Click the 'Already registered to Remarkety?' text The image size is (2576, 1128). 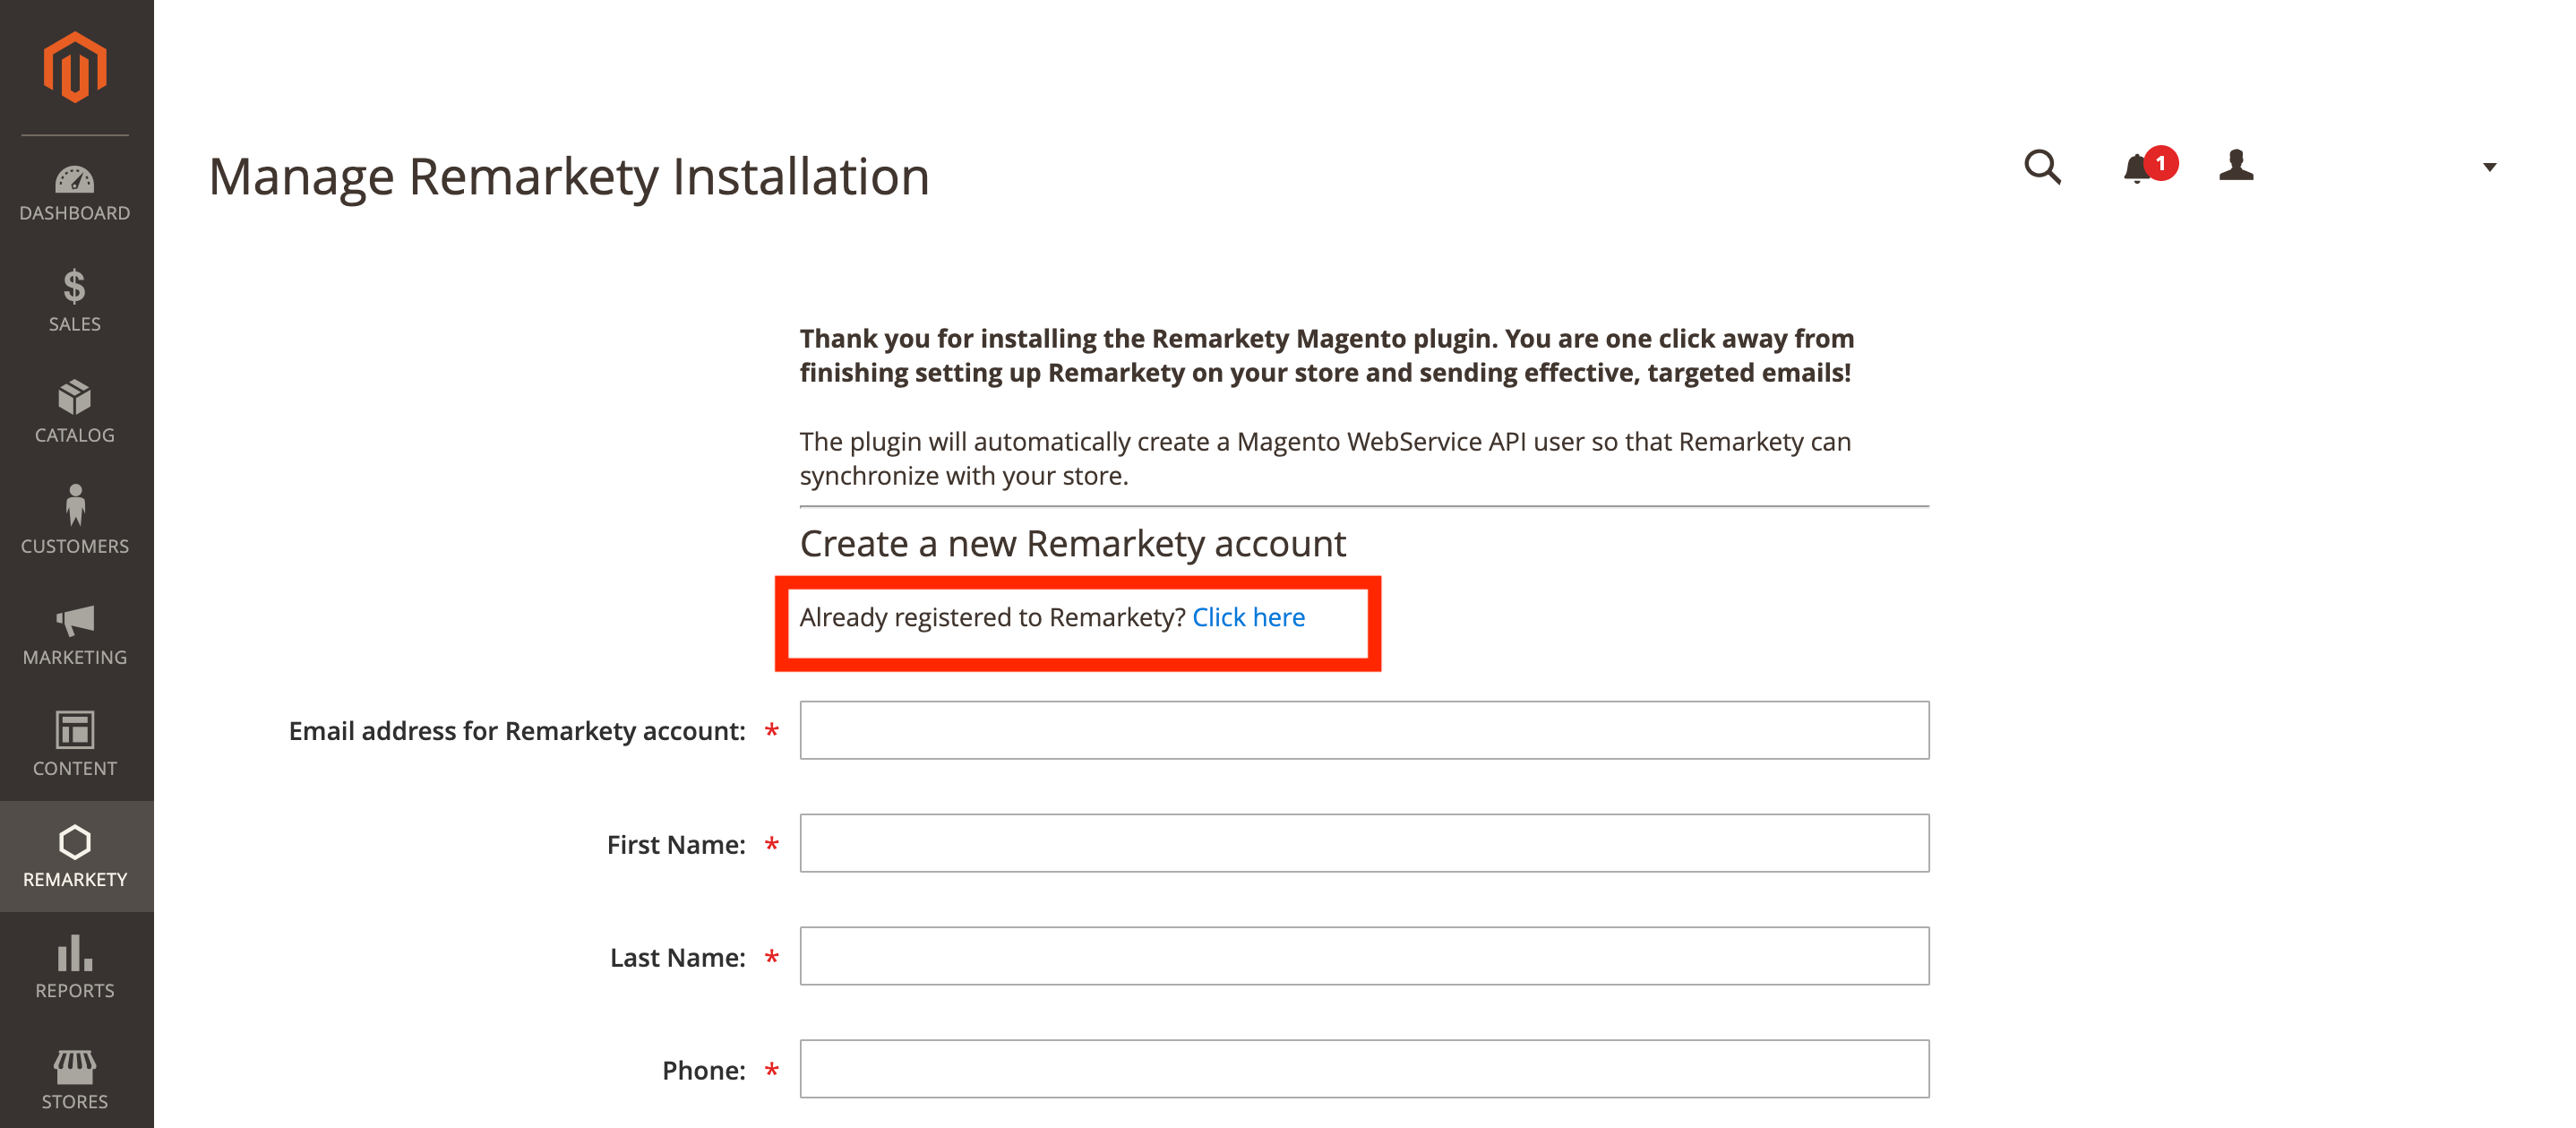click(993, 617)
